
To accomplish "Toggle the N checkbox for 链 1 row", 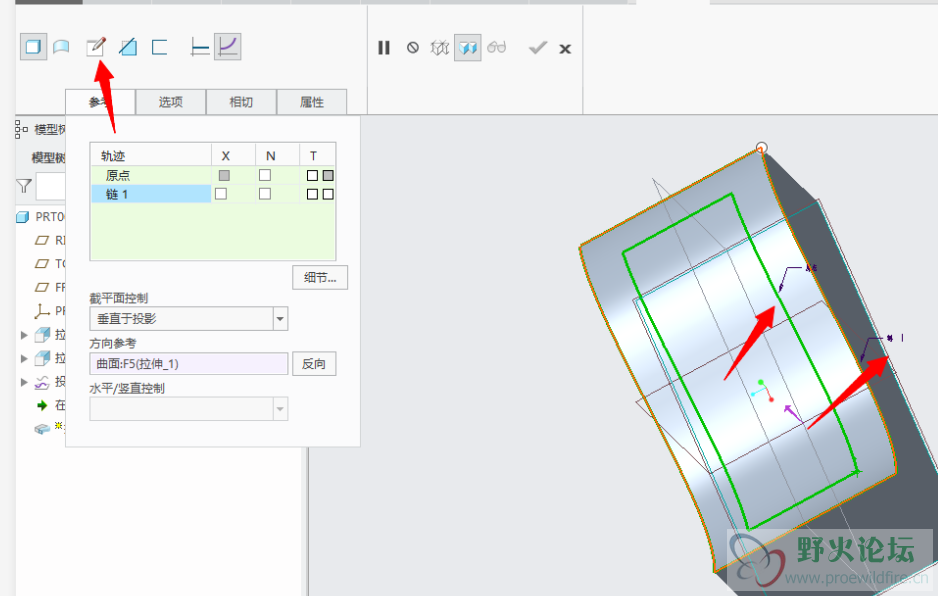I will click(265, 193).
